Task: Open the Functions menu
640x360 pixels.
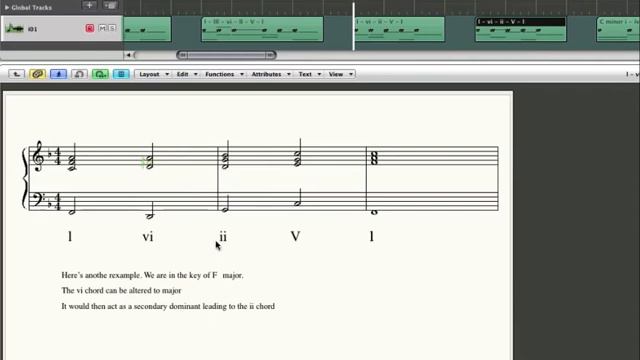Action: coord(224,74)
